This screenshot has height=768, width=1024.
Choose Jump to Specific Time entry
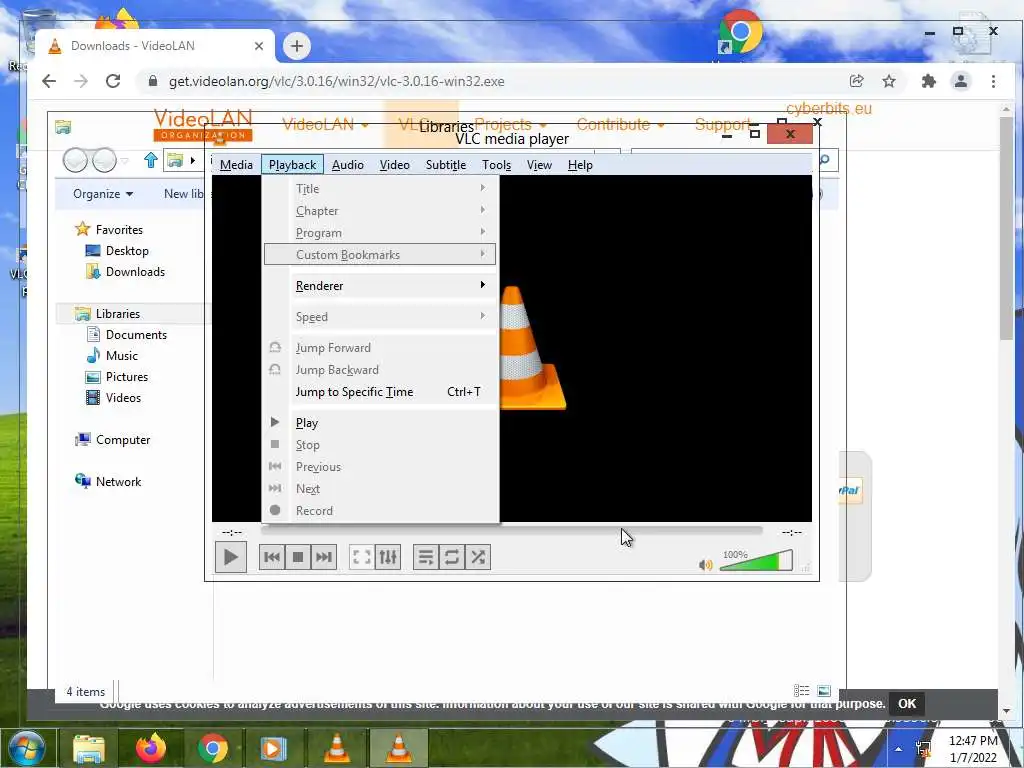click(x=380, y=392)
